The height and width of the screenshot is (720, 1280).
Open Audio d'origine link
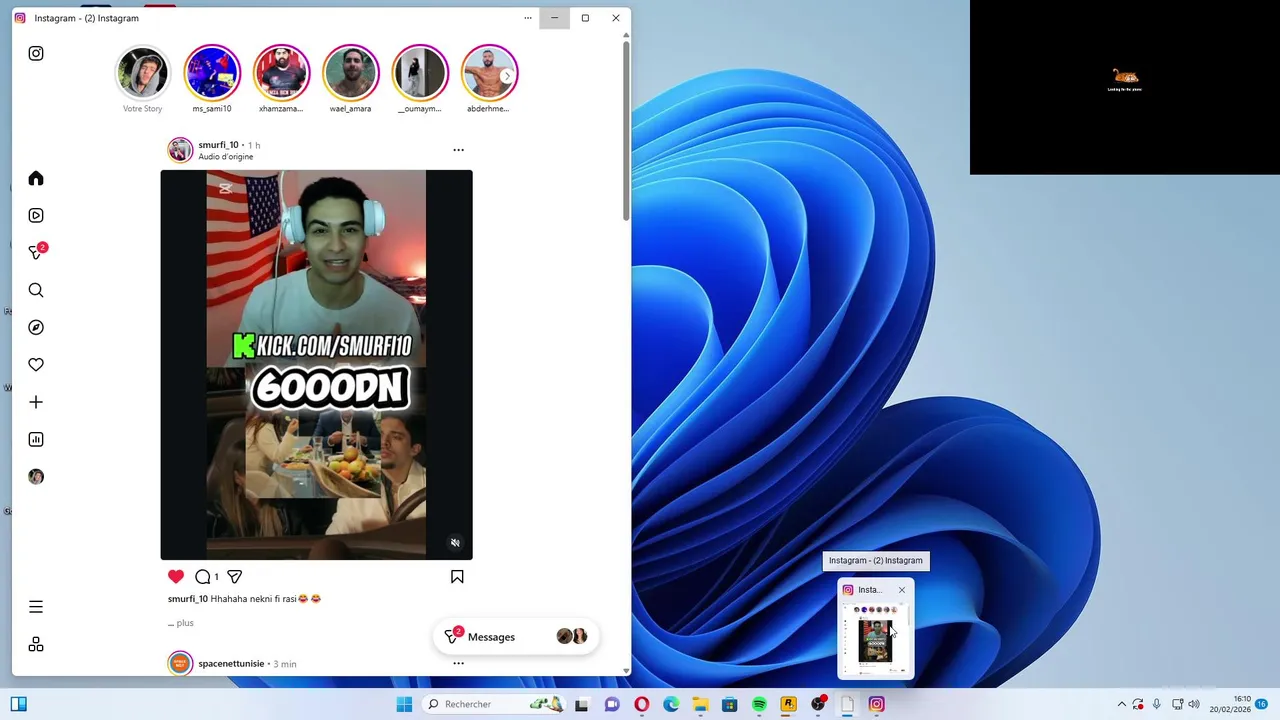[226, 157]
